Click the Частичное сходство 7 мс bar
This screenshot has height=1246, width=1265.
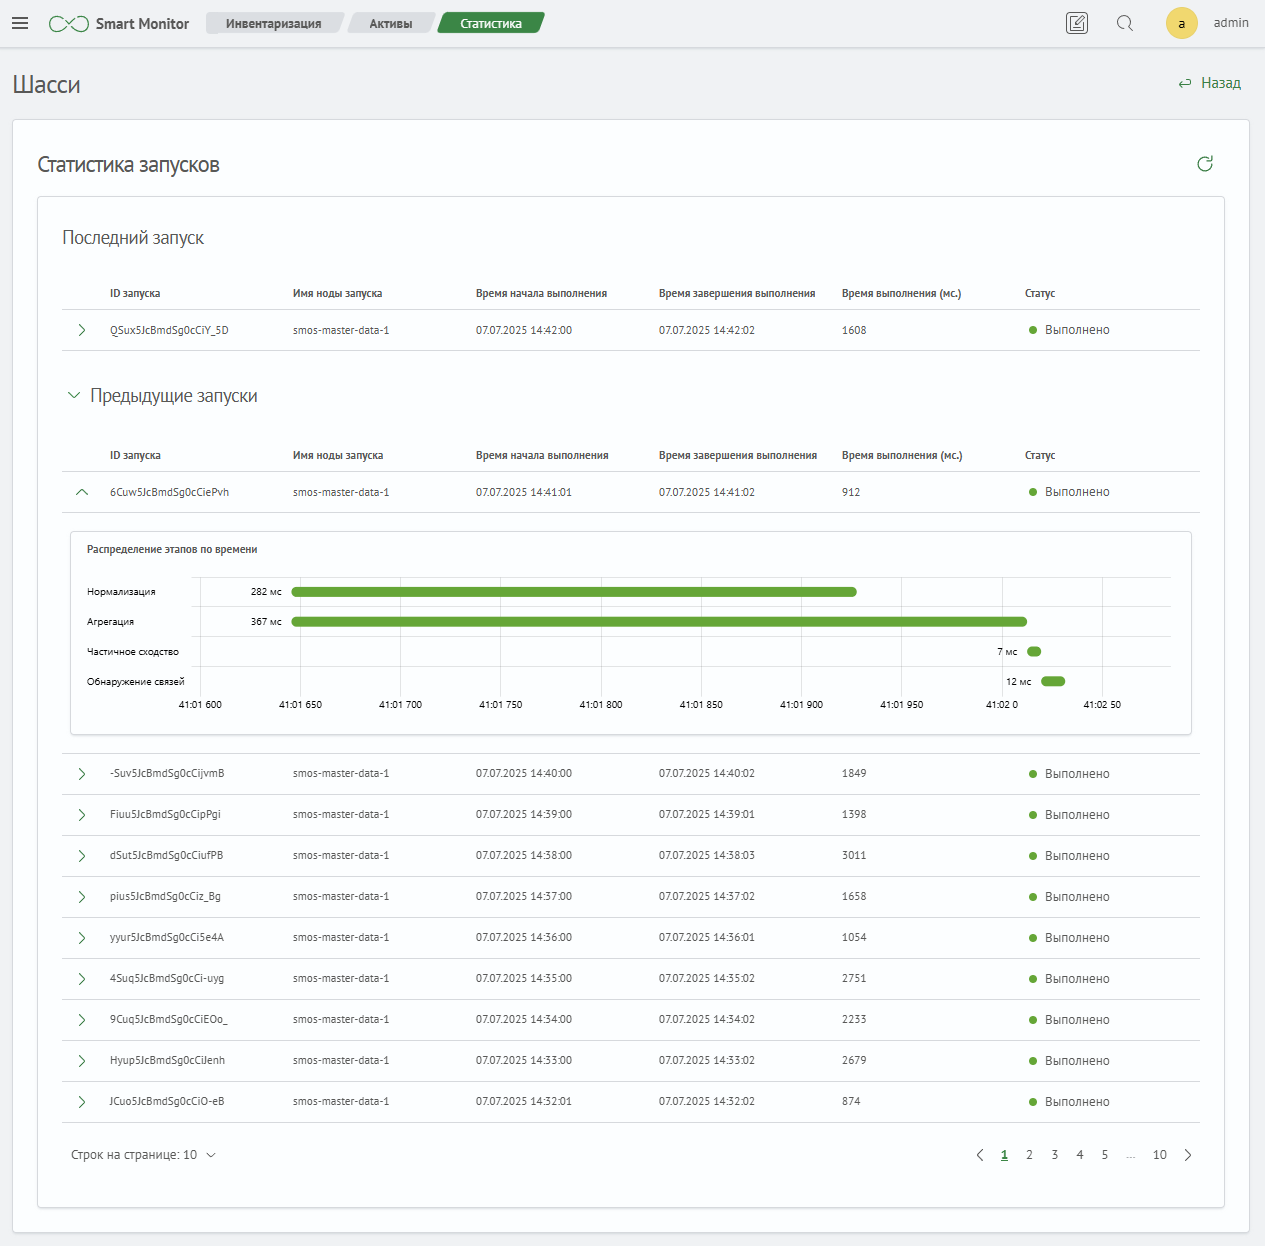point(1034,652)
